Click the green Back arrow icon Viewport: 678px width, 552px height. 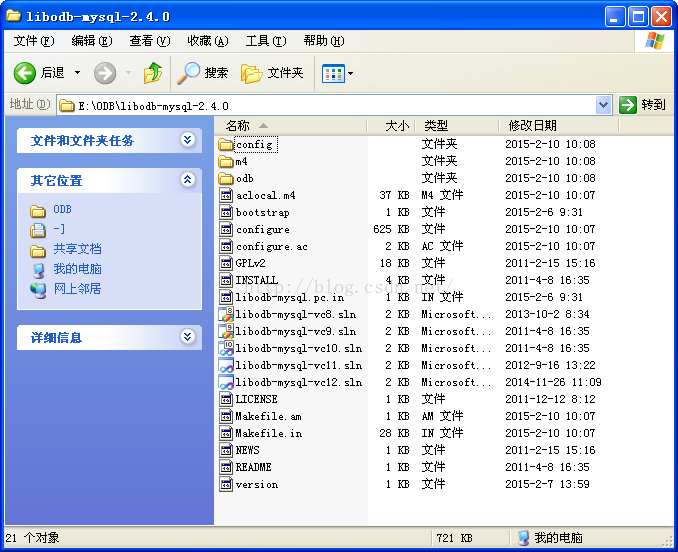click(25, 73)
